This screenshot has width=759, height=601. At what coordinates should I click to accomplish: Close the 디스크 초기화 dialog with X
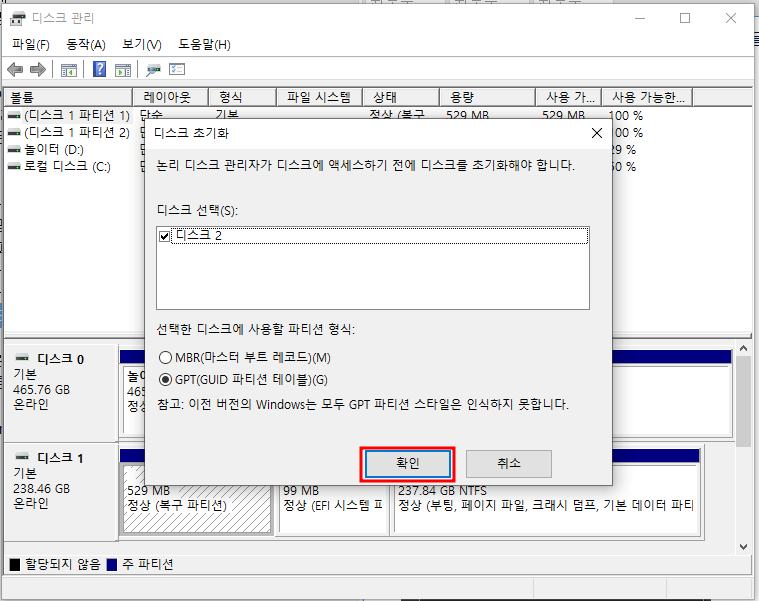pyautogui.click(x=597, y=133)
